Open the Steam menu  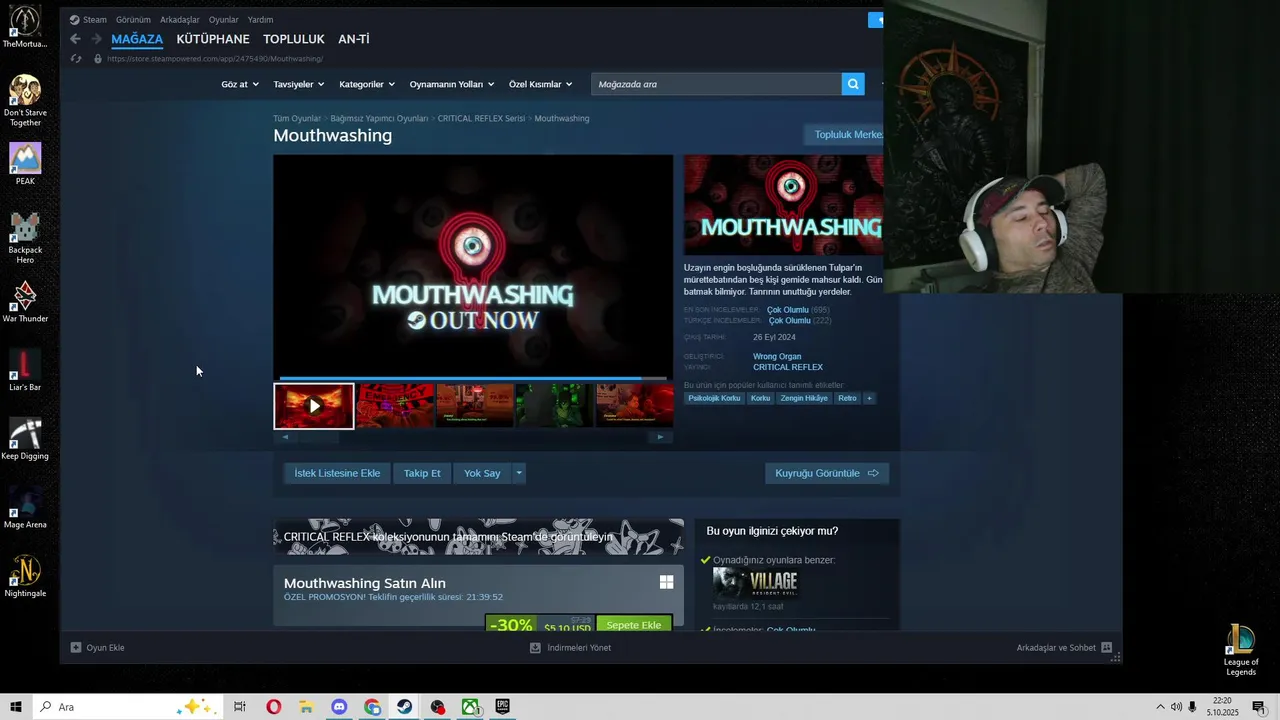click(x=88, y=19)
